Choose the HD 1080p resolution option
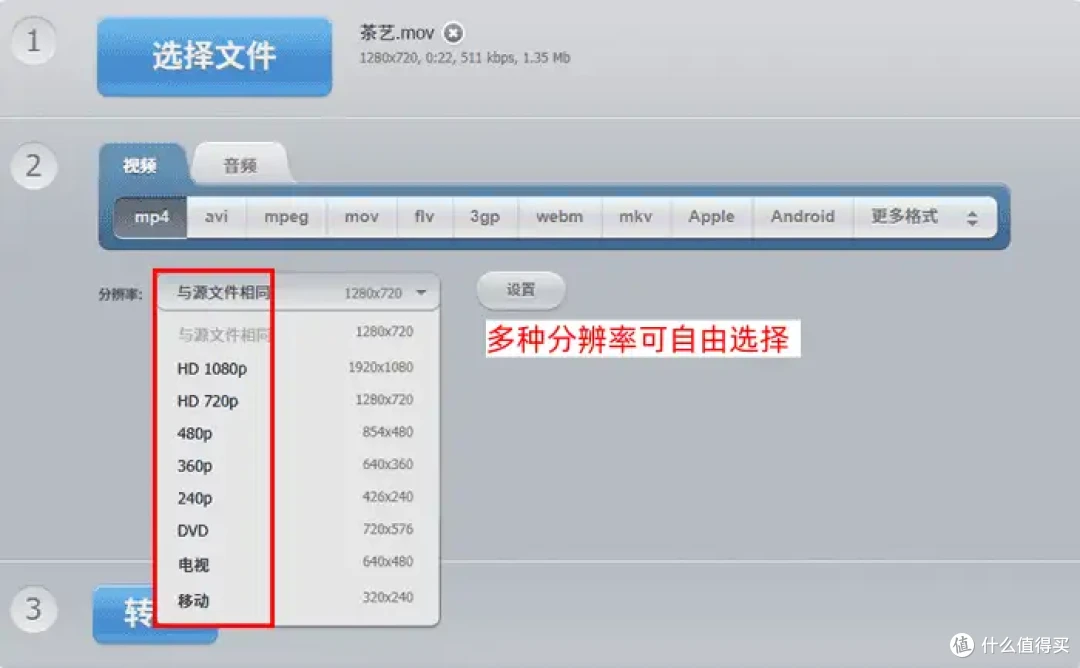 point(298,368)
